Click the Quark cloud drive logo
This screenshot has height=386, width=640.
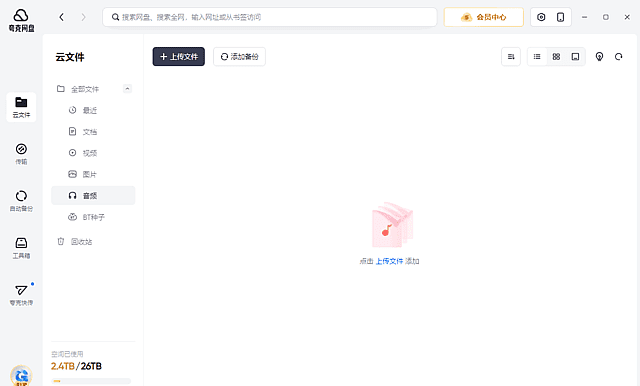(x=21, y=20)
